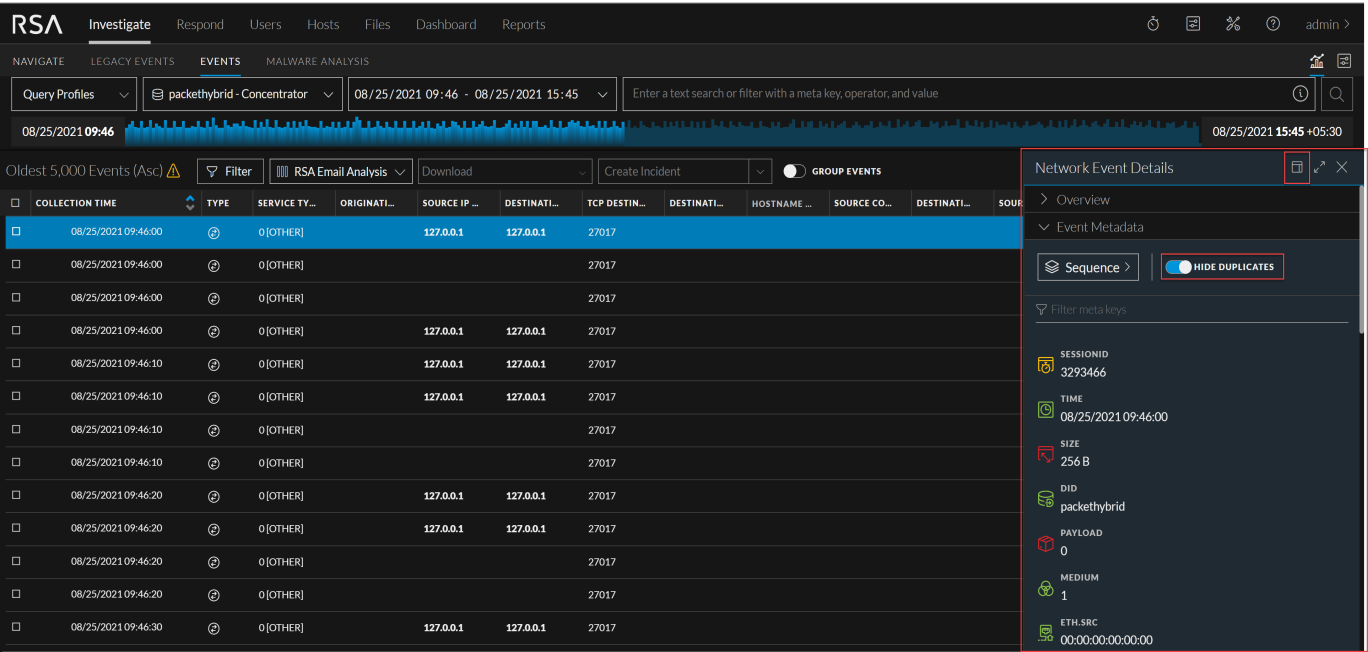Click the query info icon
1368x652 pixels.
pos(1300,94)
